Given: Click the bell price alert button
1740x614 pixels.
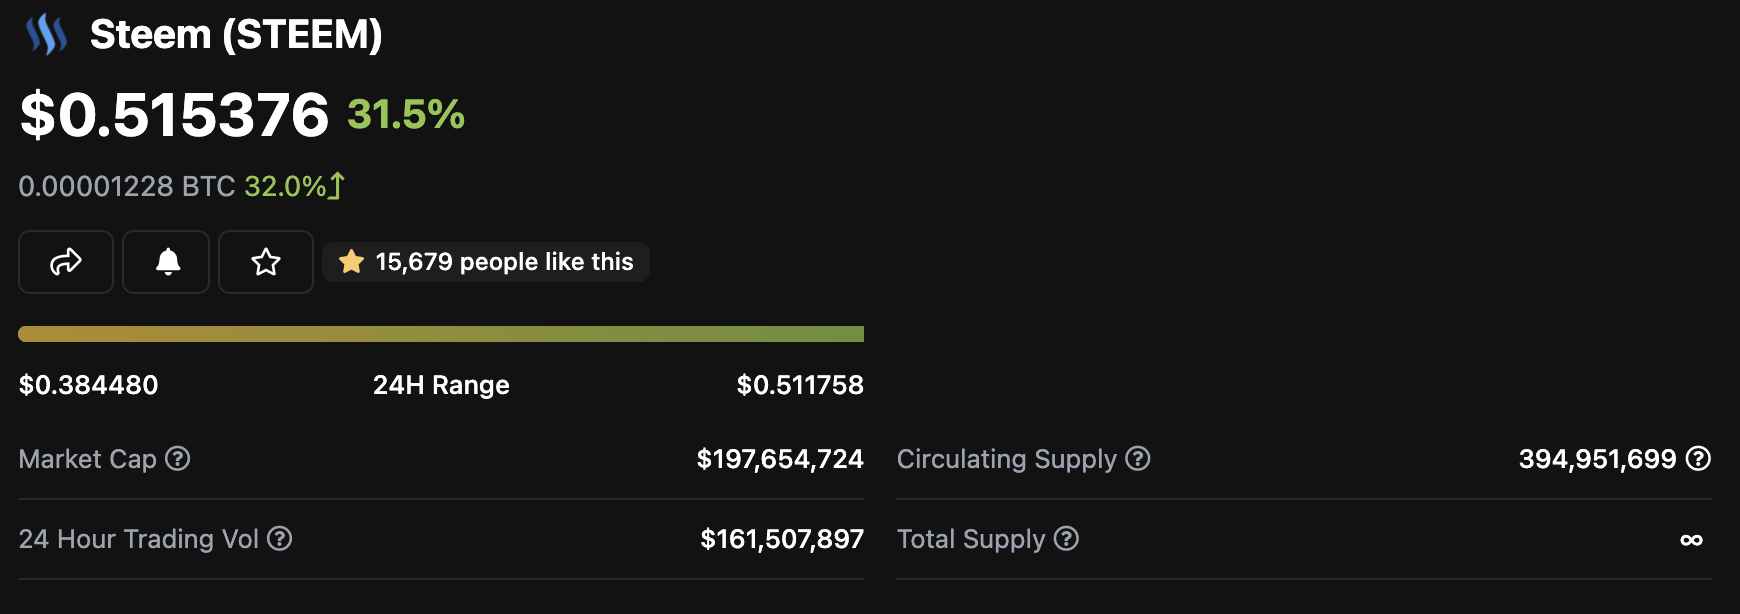Looking at the screenshot, I should pos(167,262).
